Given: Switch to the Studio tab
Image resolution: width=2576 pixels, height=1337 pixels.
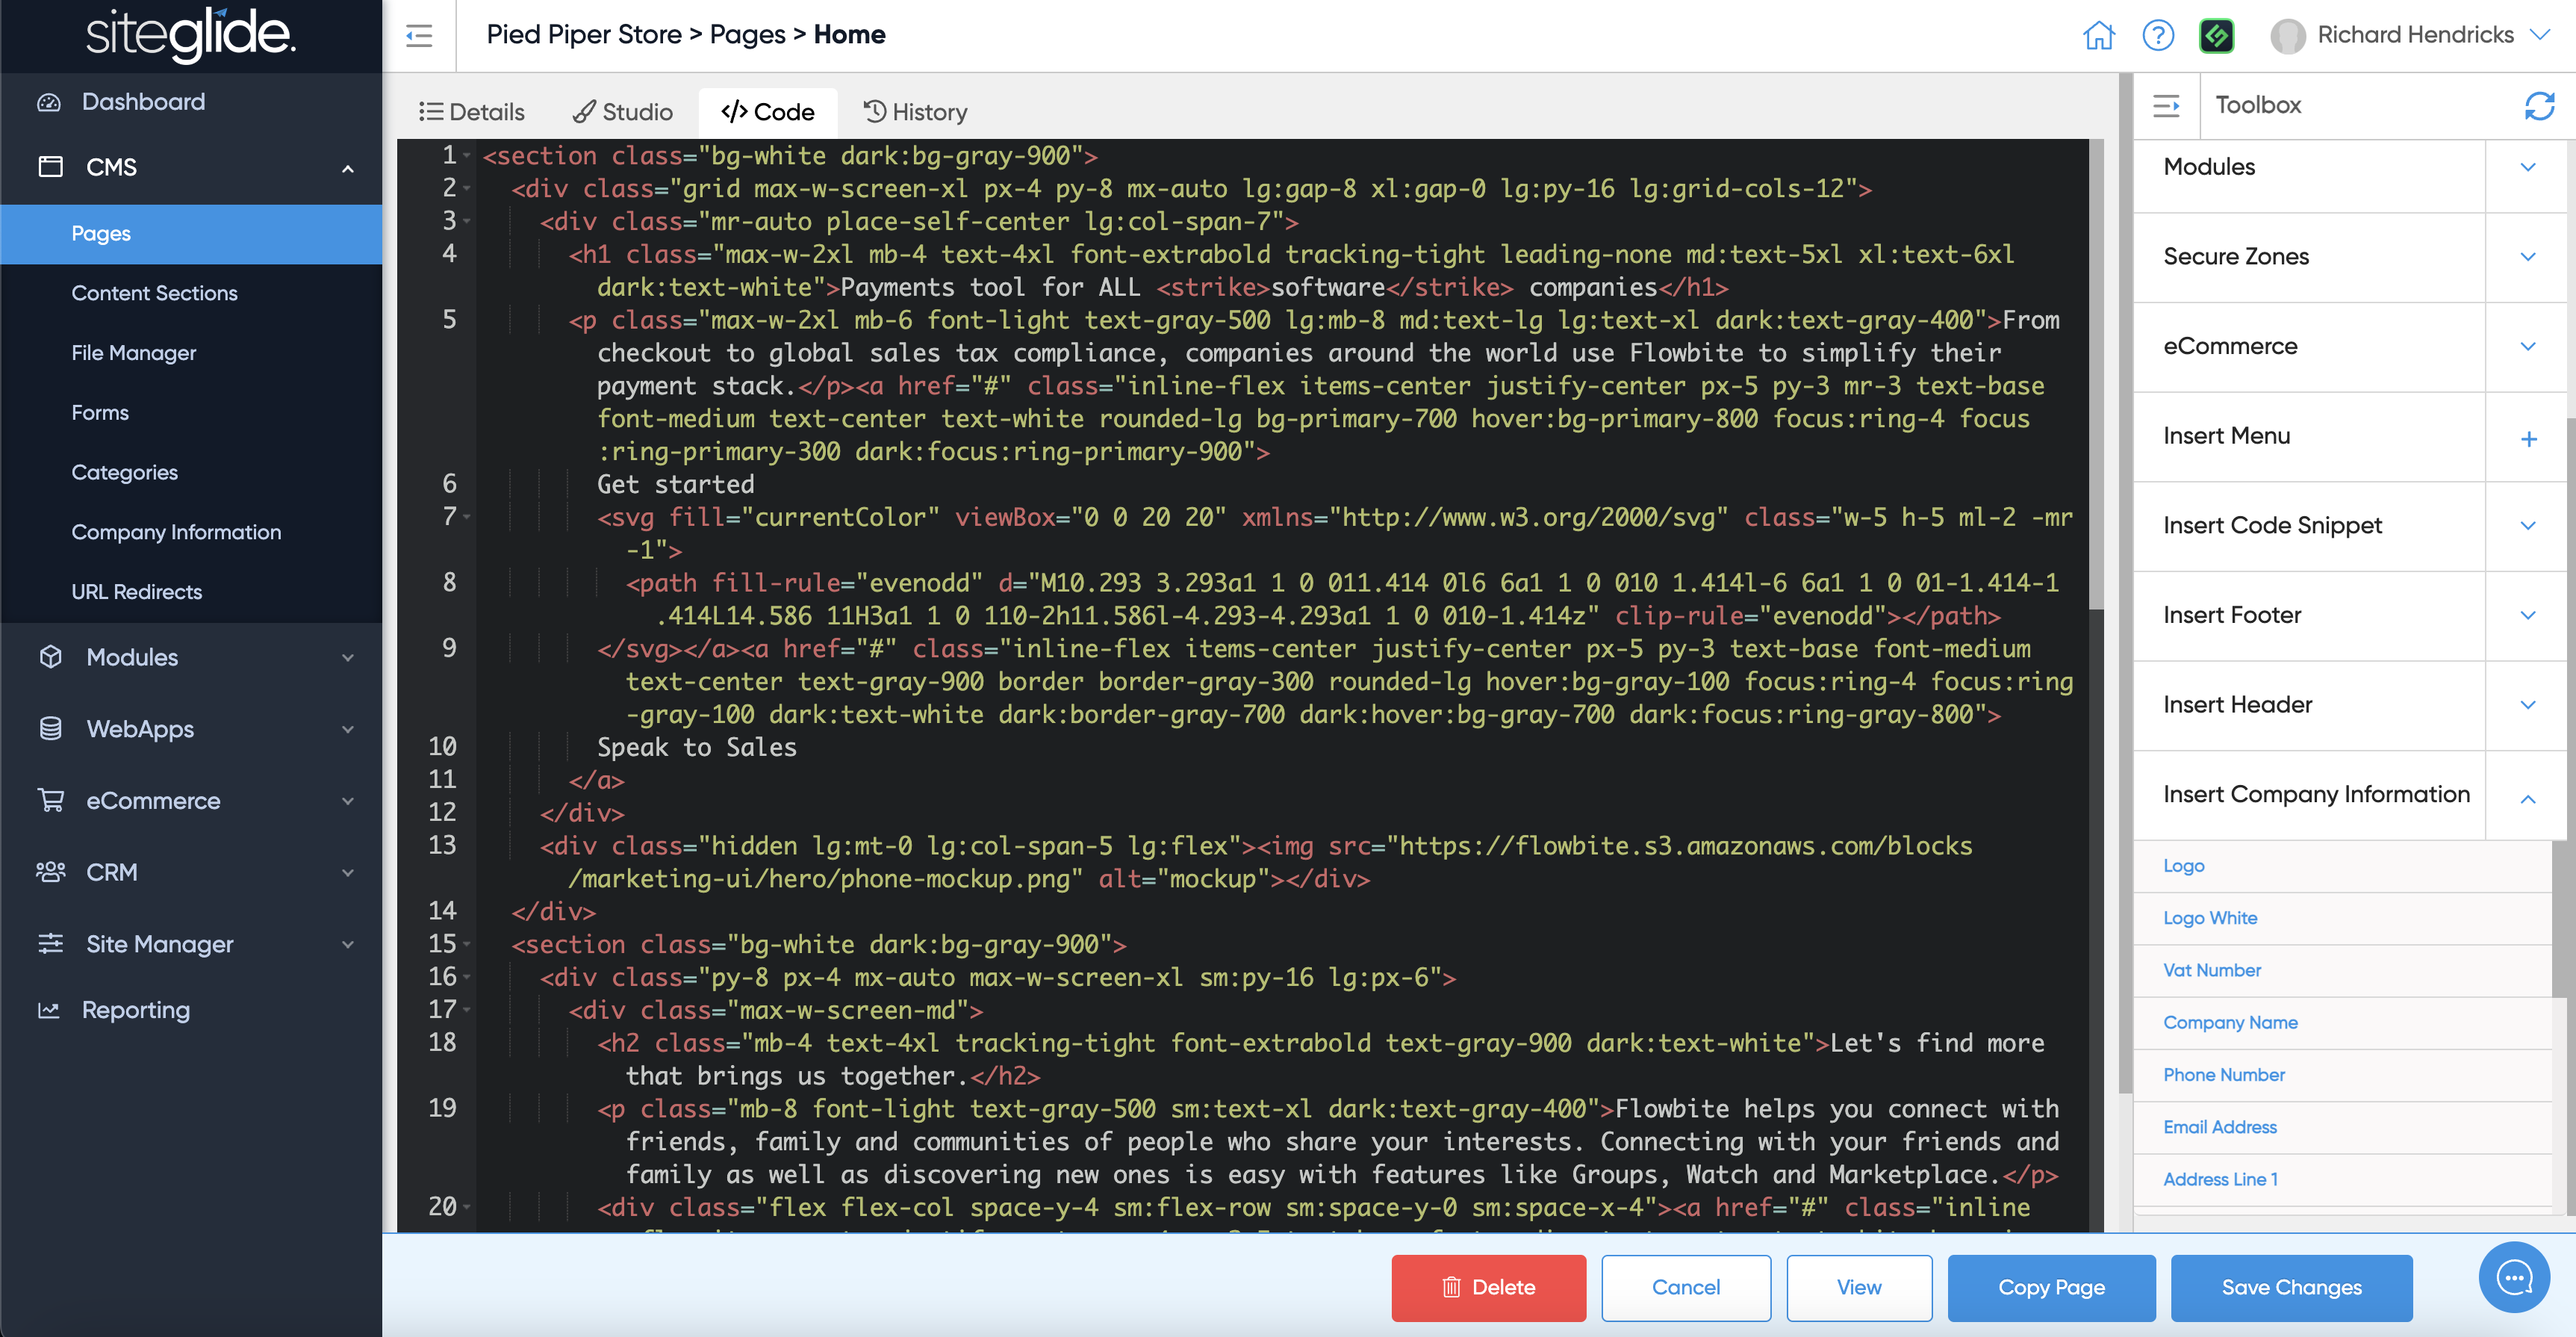Looking at the screenshot, I should coord(623,112).
